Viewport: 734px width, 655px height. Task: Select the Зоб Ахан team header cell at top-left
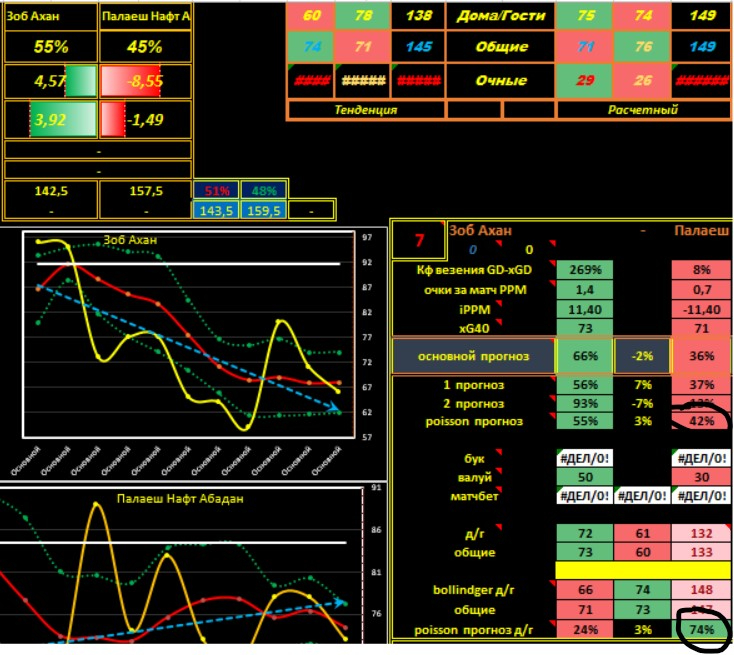point(50,16)
